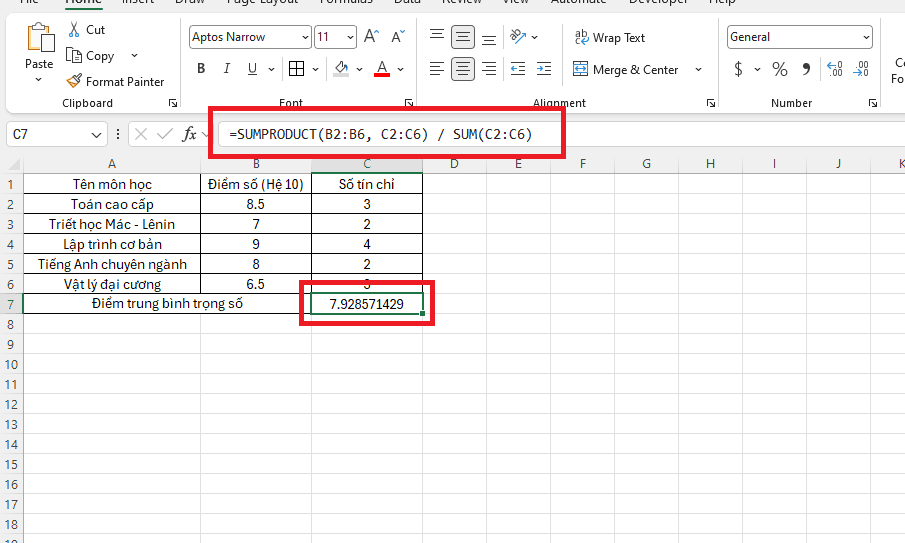This screenshot has width=905, height=543.
Task: Apply percent style
Action: [x=780, y=69]
